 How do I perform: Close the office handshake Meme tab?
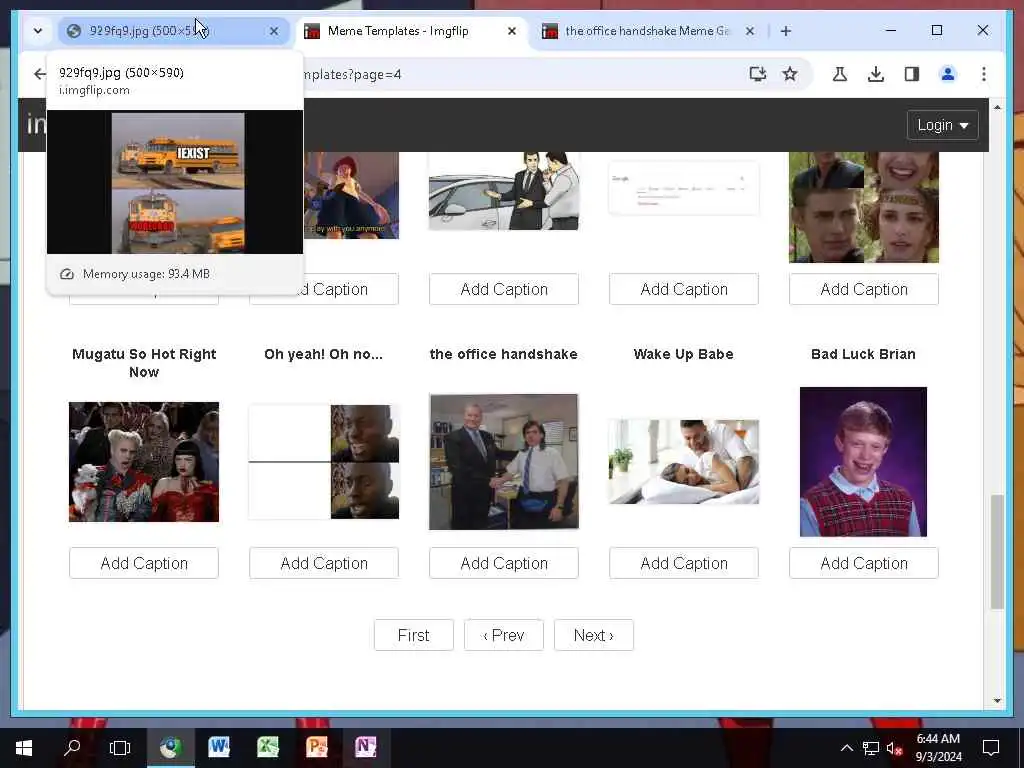750,31
